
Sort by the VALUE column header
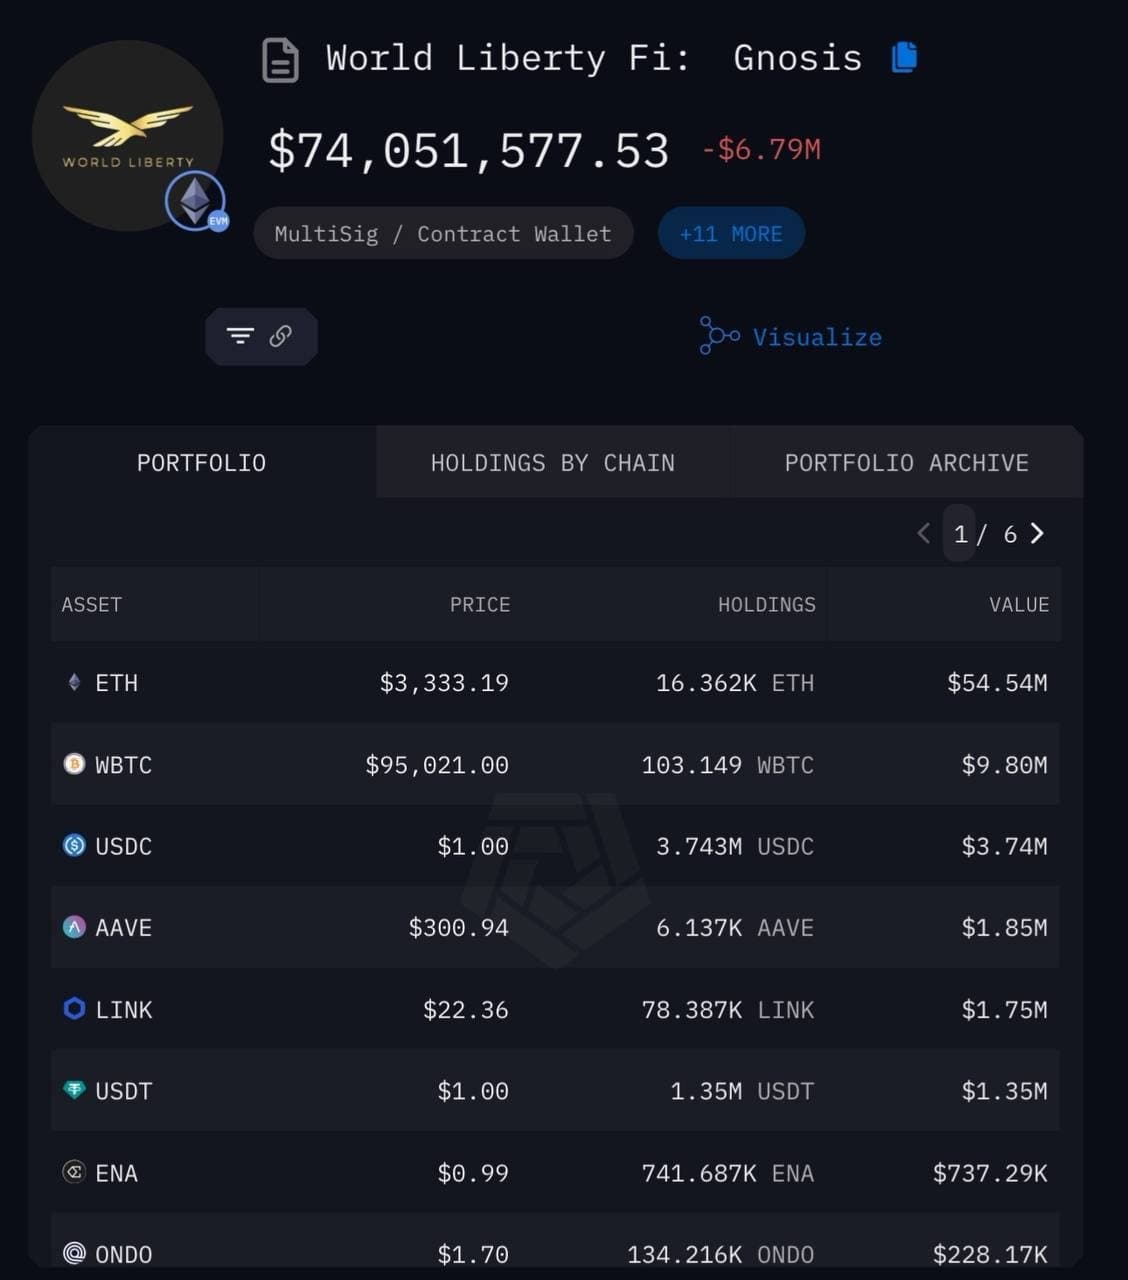pos(1018,604)
